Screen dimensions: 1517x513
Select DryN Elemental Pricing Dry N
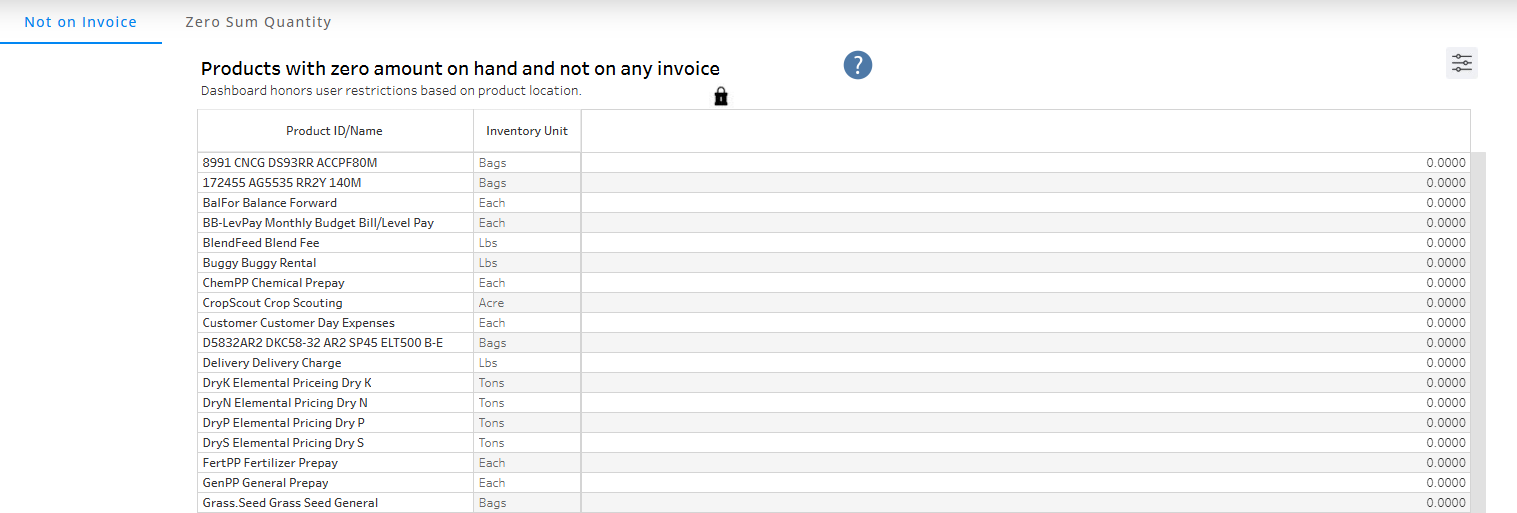coord(834,403)
